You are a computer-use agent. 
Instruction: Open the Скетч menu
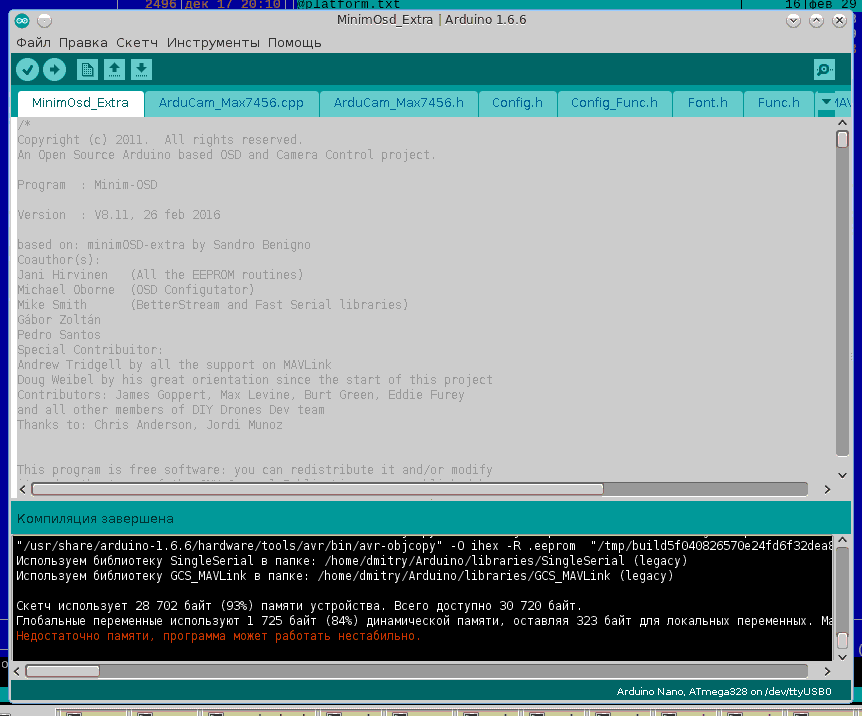(x=137, y=43)
